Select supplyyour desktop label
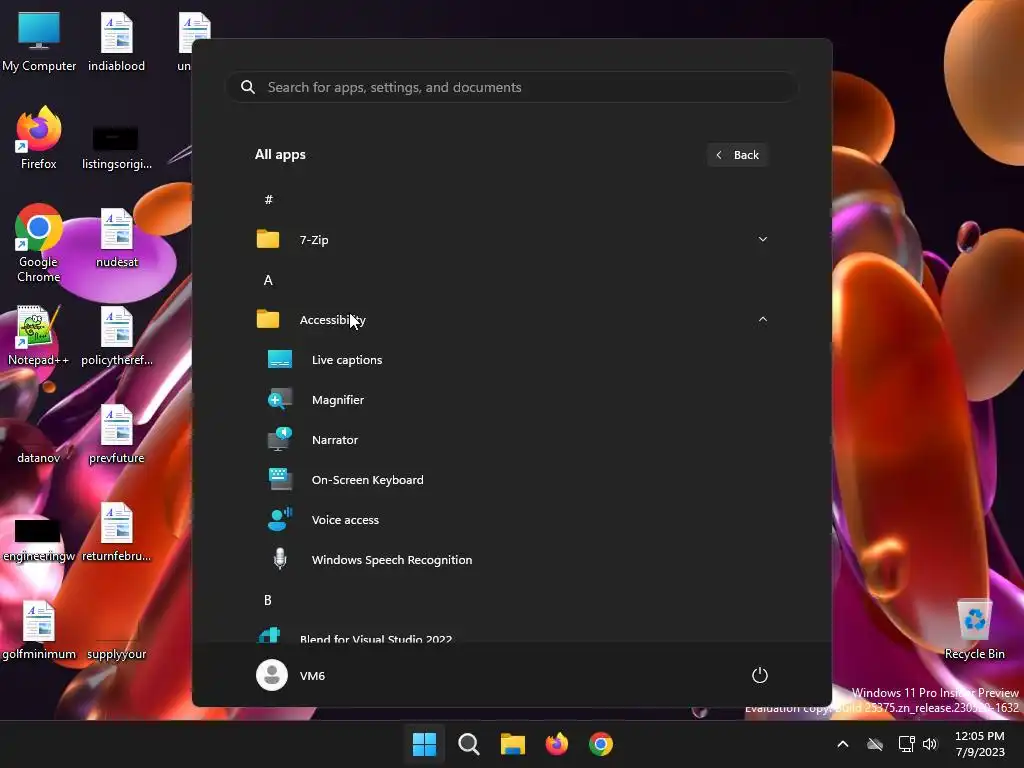1024x768 pixels. (x=116, y=654)
